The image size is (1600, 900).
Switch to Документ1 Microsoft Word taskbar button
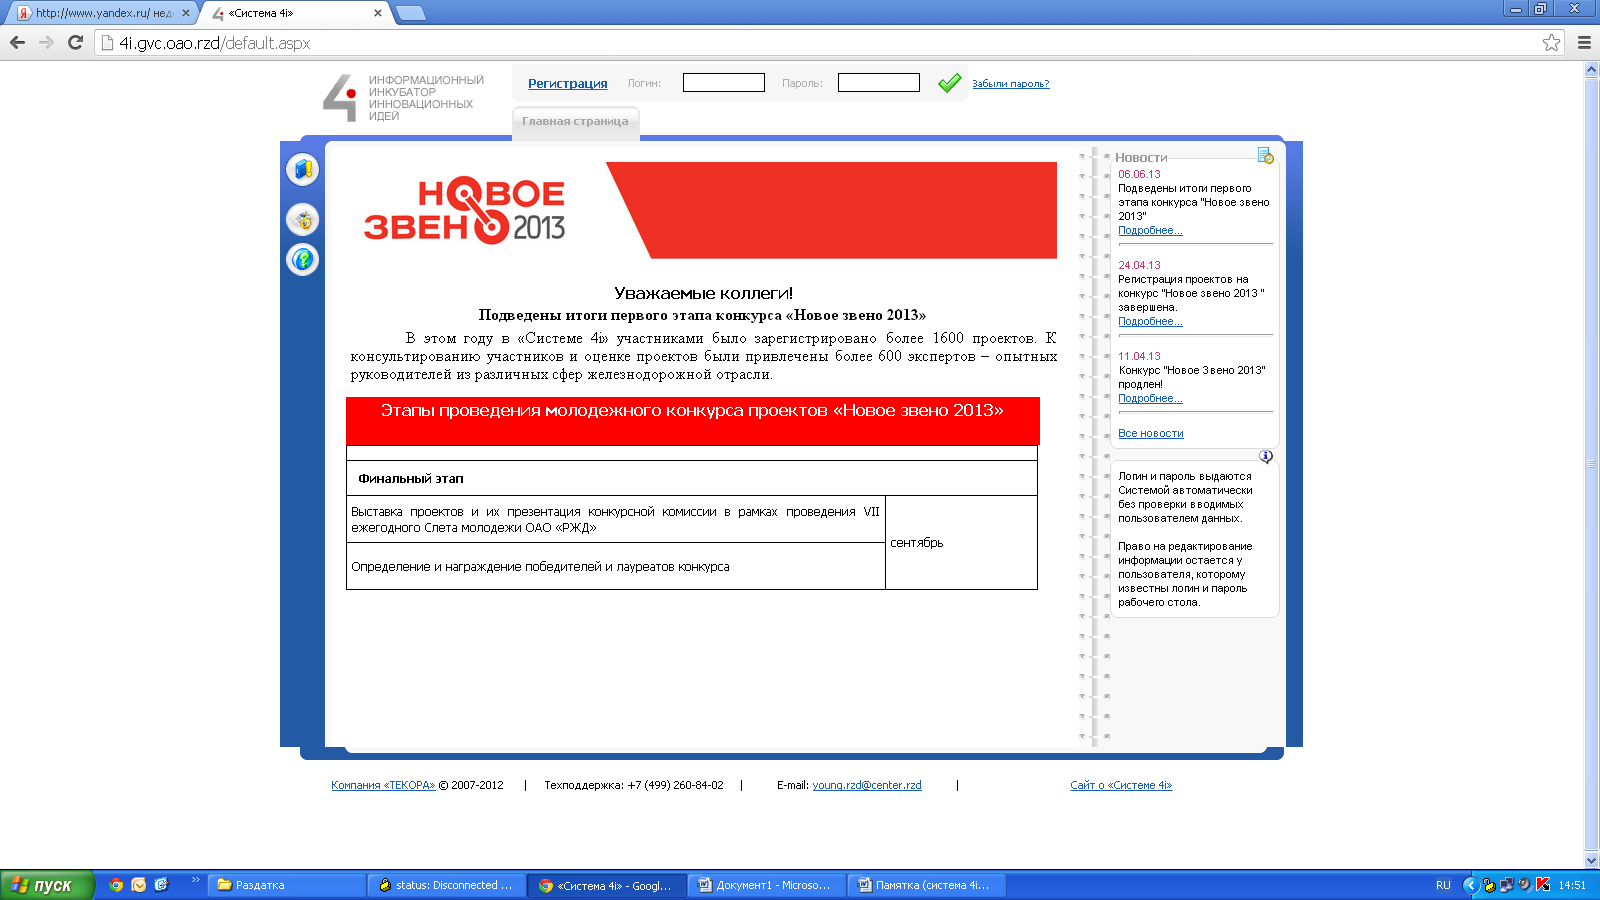[767, 885]
